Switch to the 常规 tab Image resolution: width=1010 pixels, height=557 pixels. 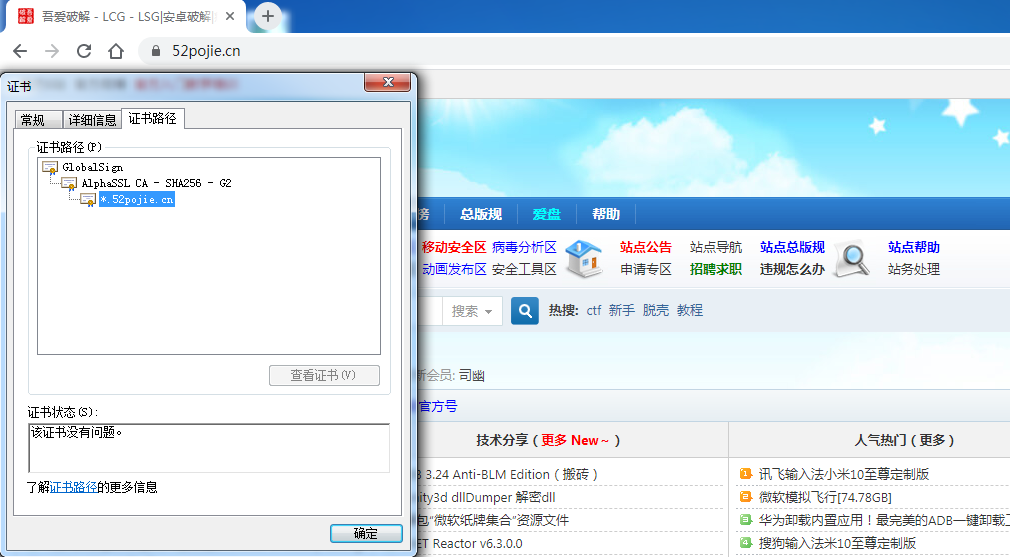tap(33, 120)
